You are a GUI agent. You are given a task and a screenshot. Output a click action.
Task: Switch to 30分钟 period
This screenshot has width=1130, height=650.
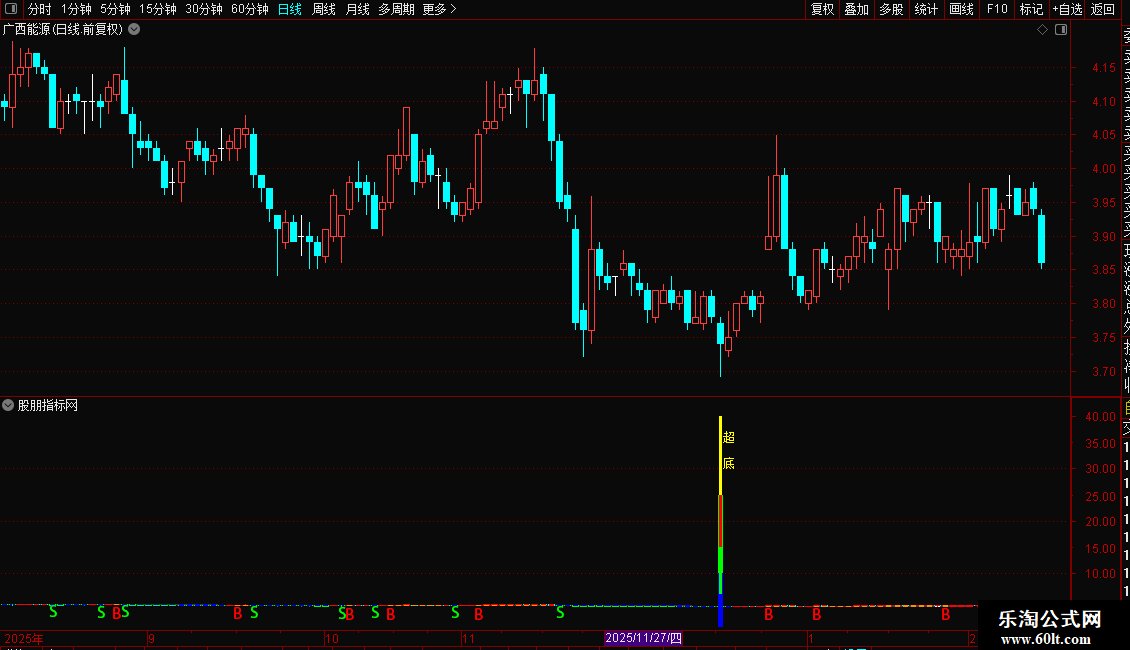coord(203,9)
